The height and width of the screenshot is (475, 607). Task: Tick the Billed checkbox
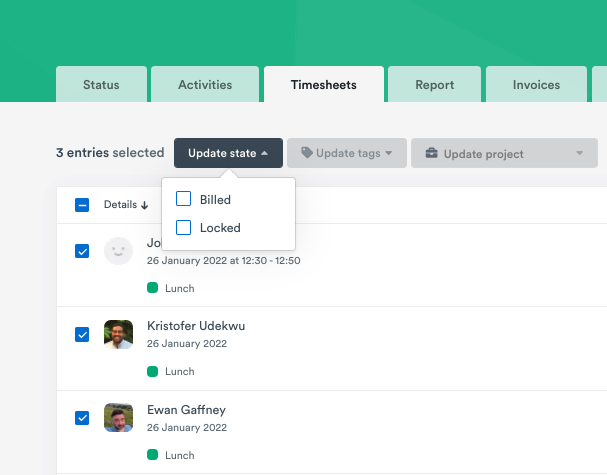coord(184,199)
